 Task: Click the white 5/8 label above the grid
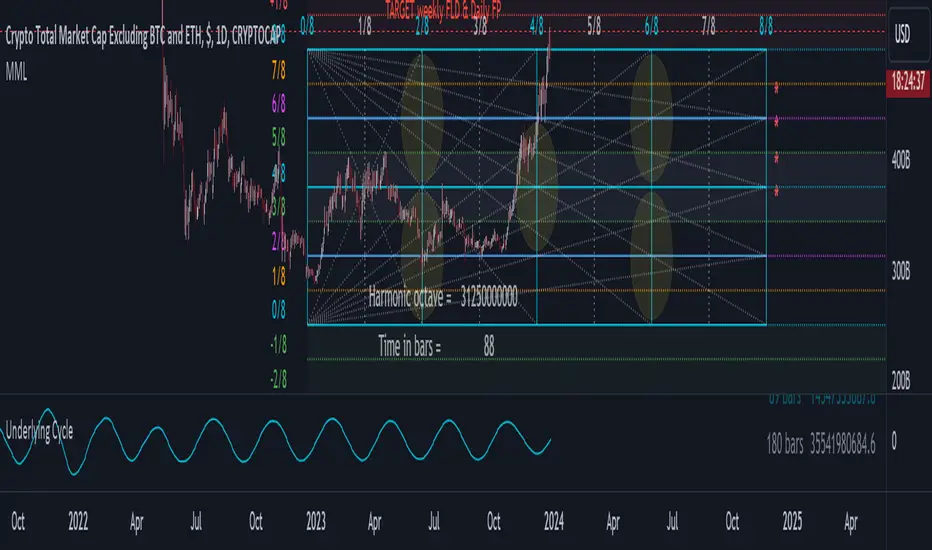[594, 26]
